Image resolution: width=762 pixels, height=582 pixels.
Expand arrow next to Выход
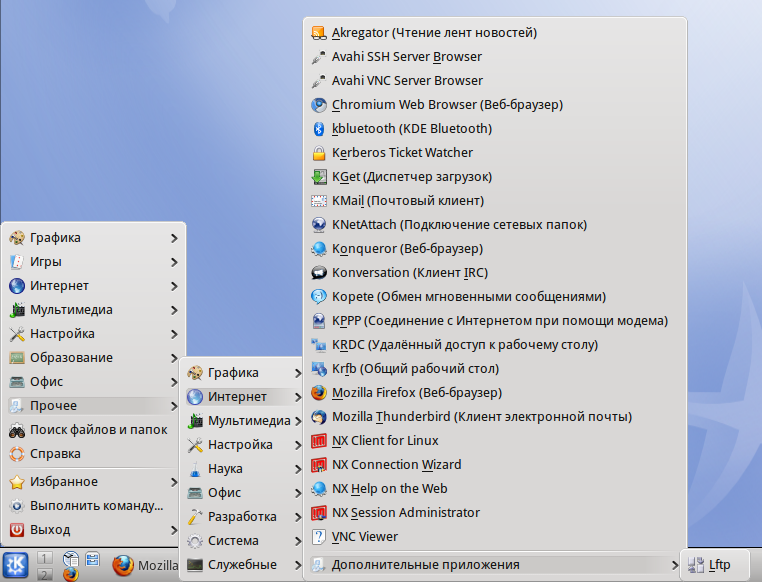click(x=174, y=530)
